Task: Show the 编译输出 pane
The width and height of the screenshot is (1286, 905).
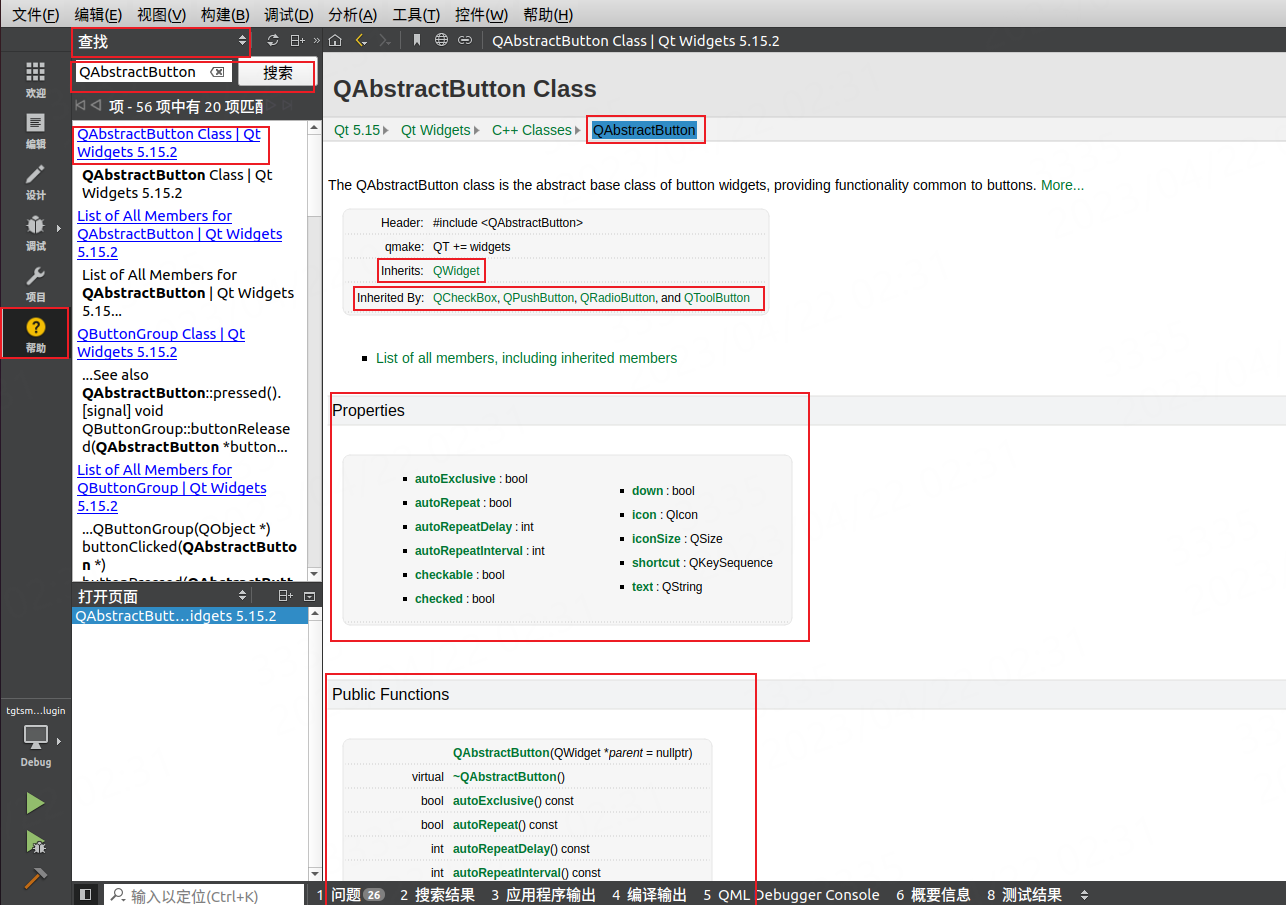Action: 649,895
